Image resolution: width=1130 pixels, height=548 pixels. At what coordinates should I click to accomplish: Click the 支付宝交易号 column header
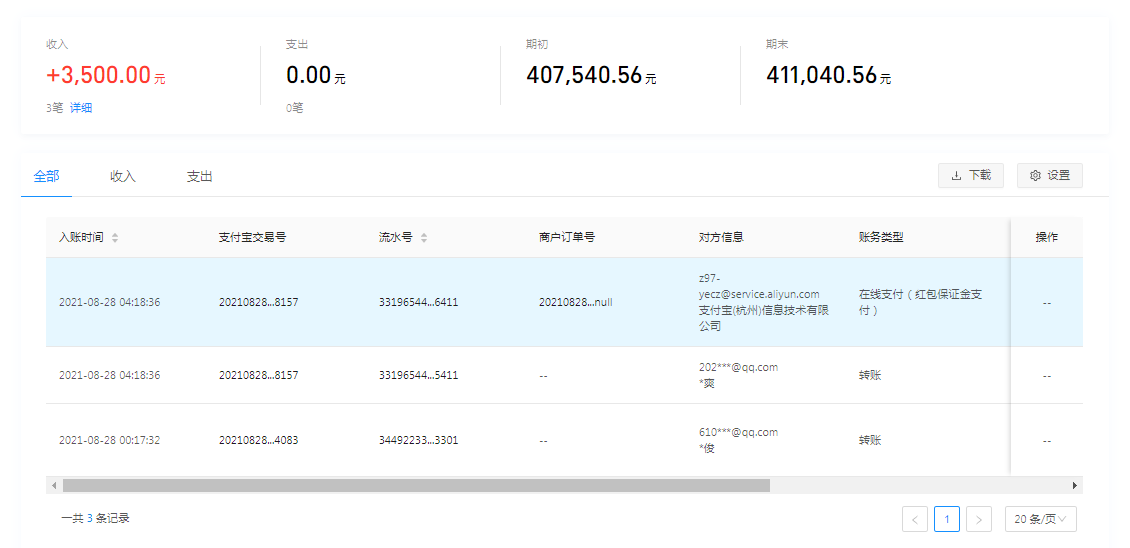tap(252, 237)
